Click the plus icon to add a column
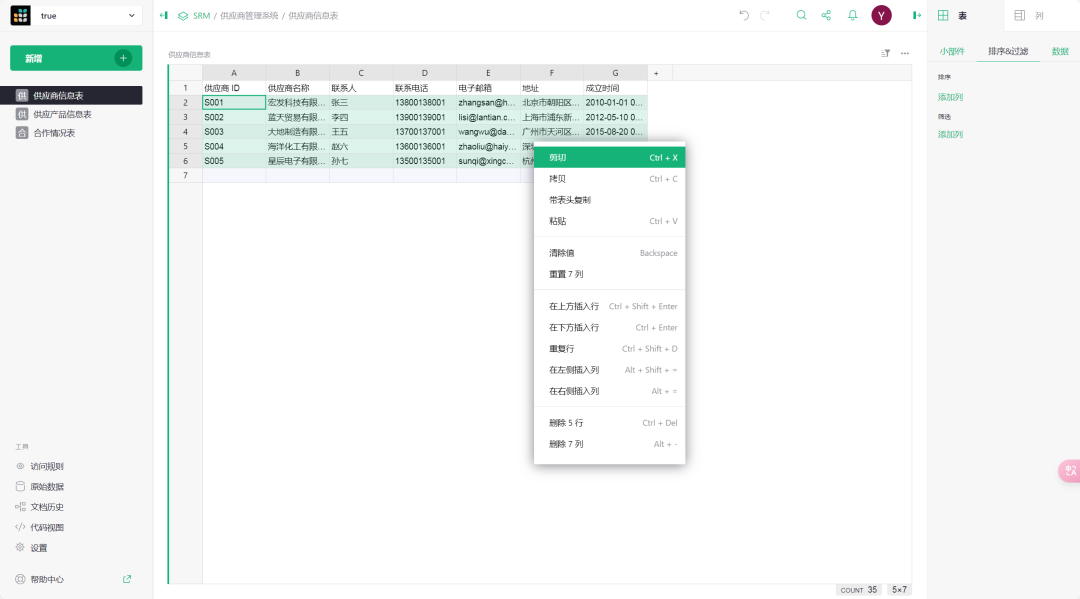1080x599 pixels. pos(656,73)
